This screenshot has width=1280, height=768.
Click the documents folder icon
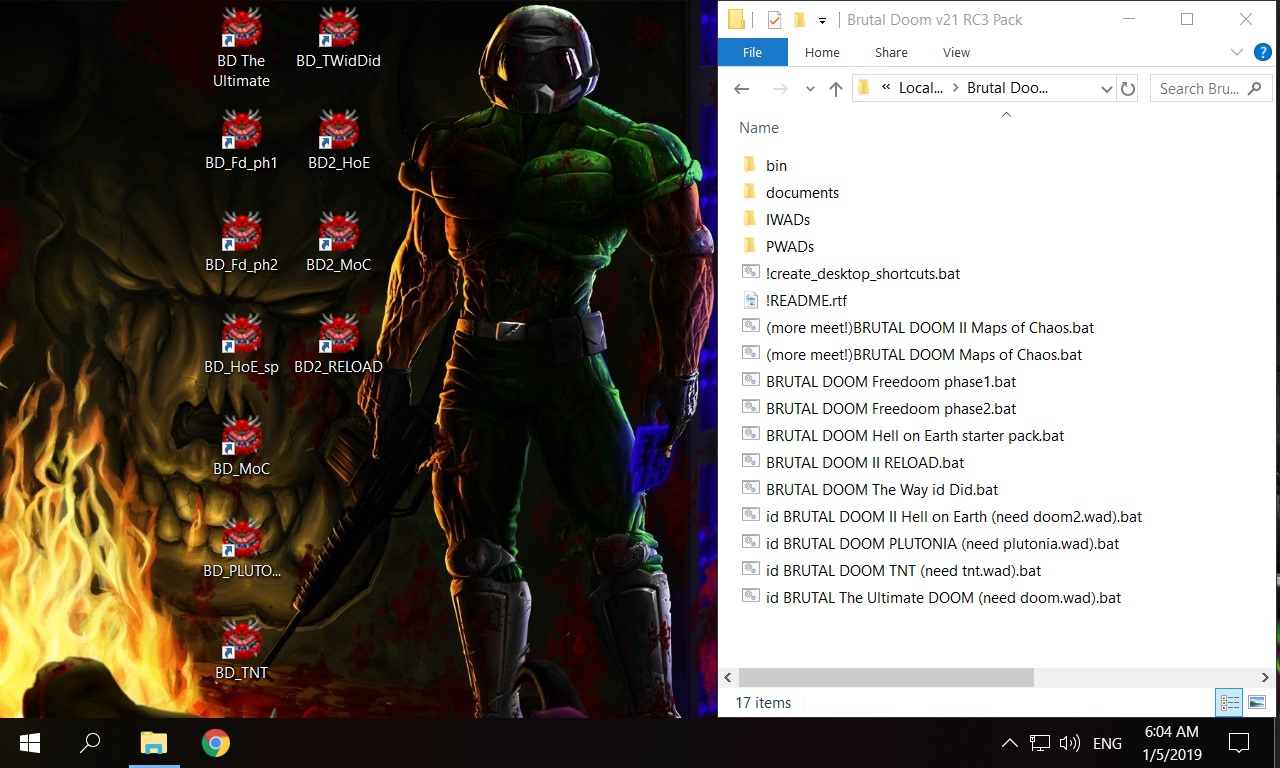(750, 192)
